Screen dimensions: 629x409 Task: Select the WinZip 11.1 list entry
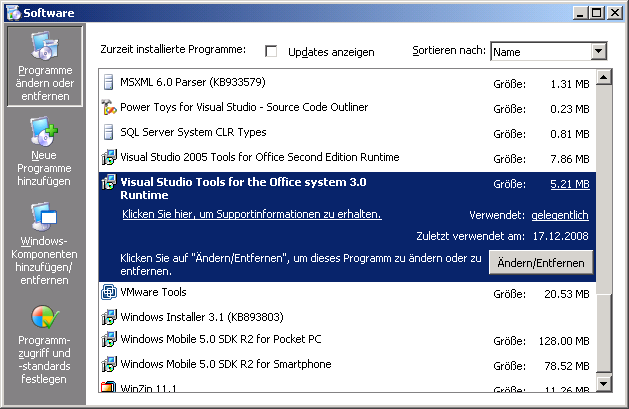(x=148, y=386)
